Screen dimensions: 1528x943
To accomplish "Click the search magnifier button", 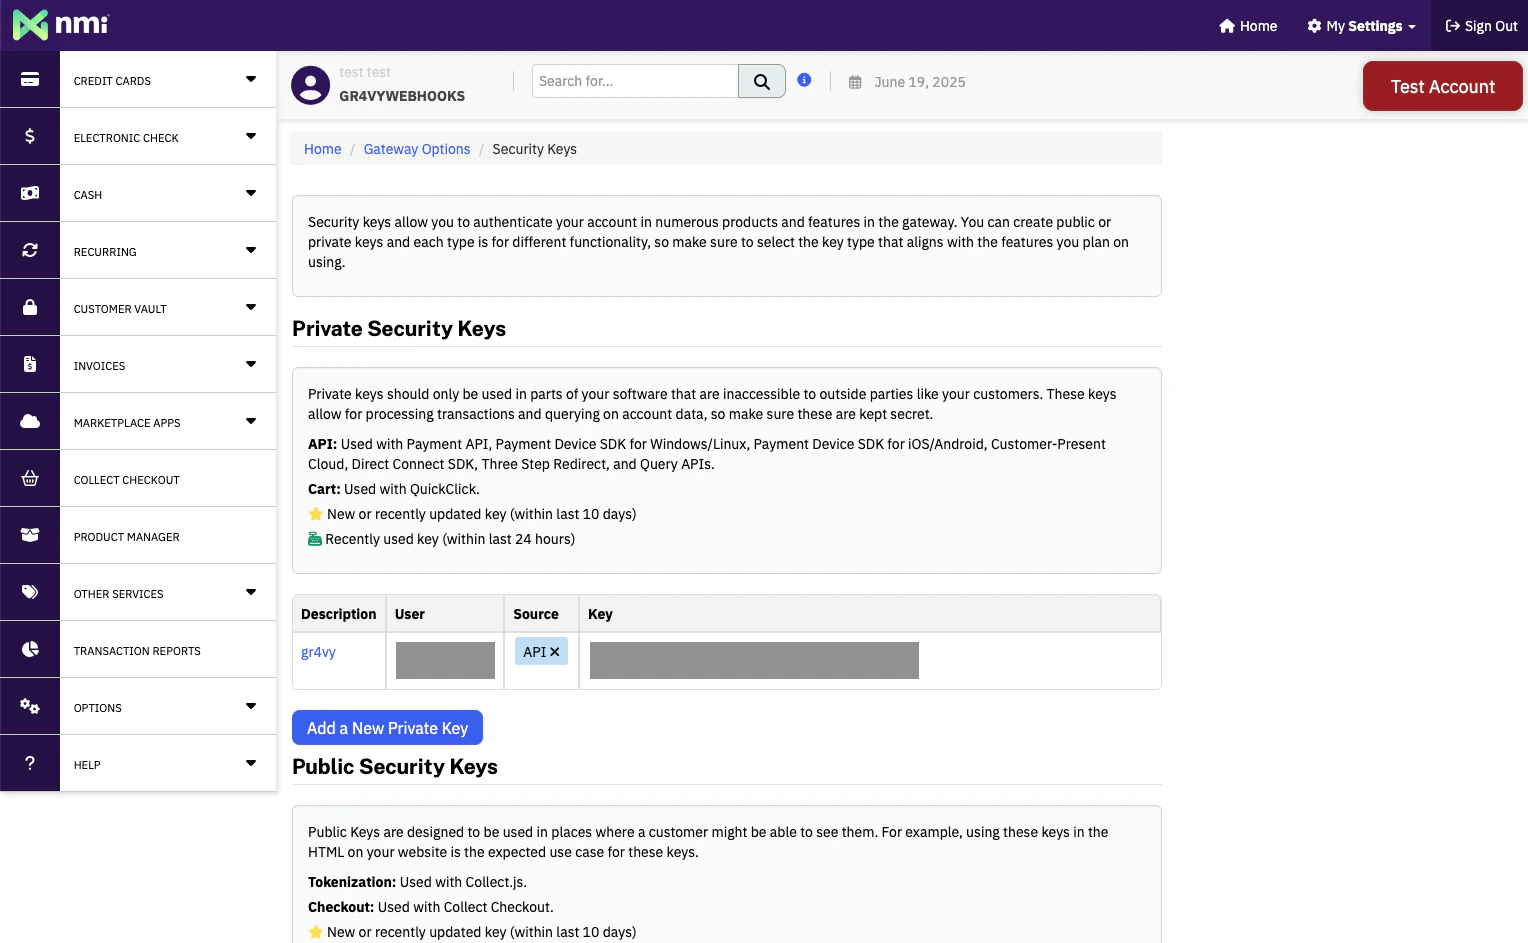I will tap(761, 81).
